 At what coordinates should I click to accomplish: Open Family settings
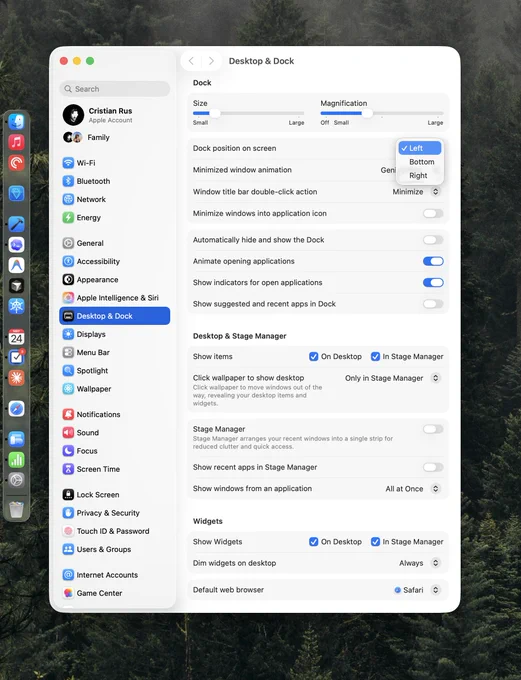(115, 137)
